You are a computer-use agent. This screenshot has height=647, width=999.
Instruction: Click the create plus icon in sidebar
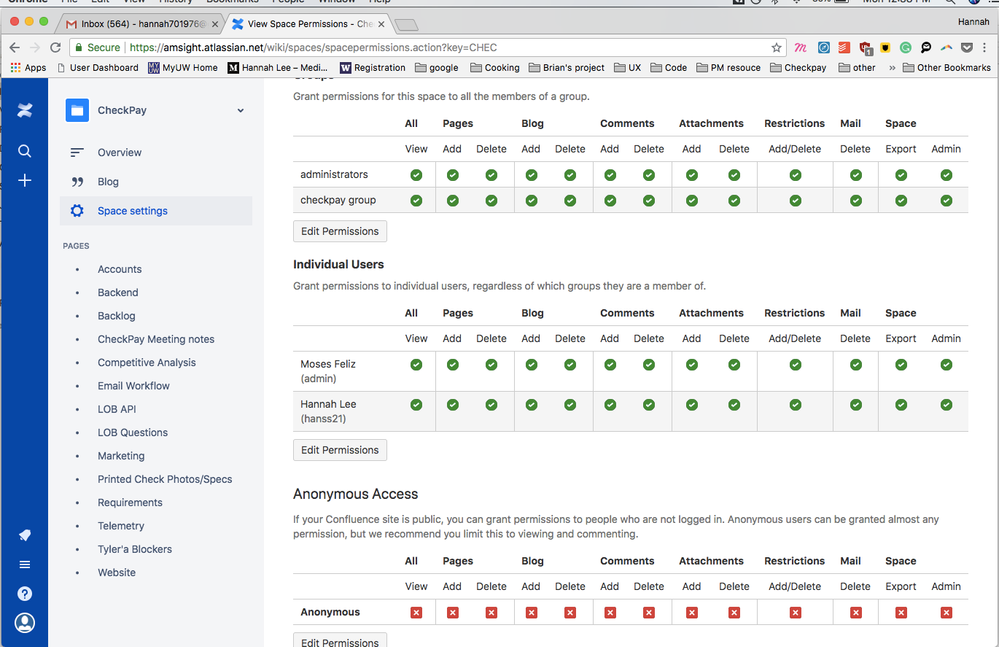24,180
